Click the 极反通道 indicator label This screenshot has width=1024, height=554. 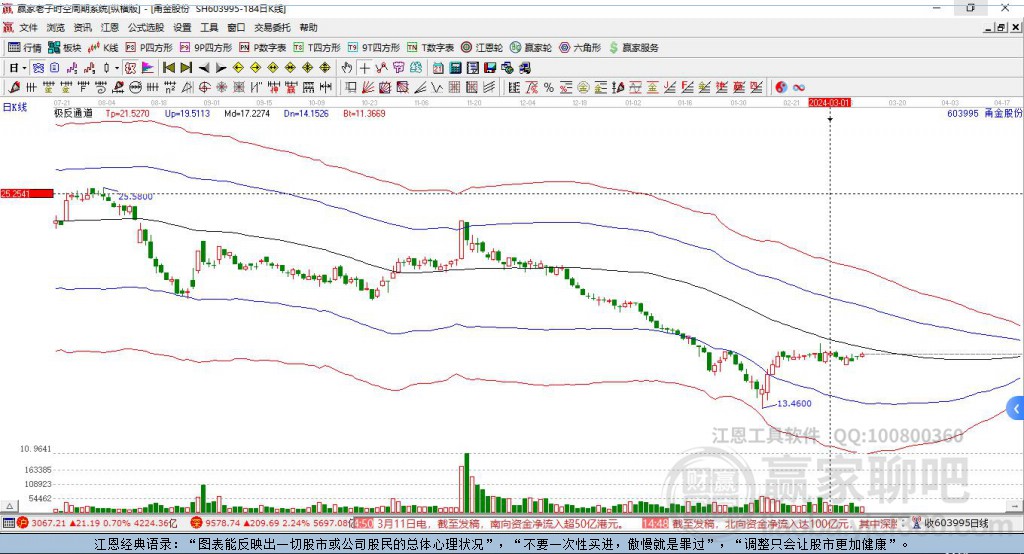[73, 113]
